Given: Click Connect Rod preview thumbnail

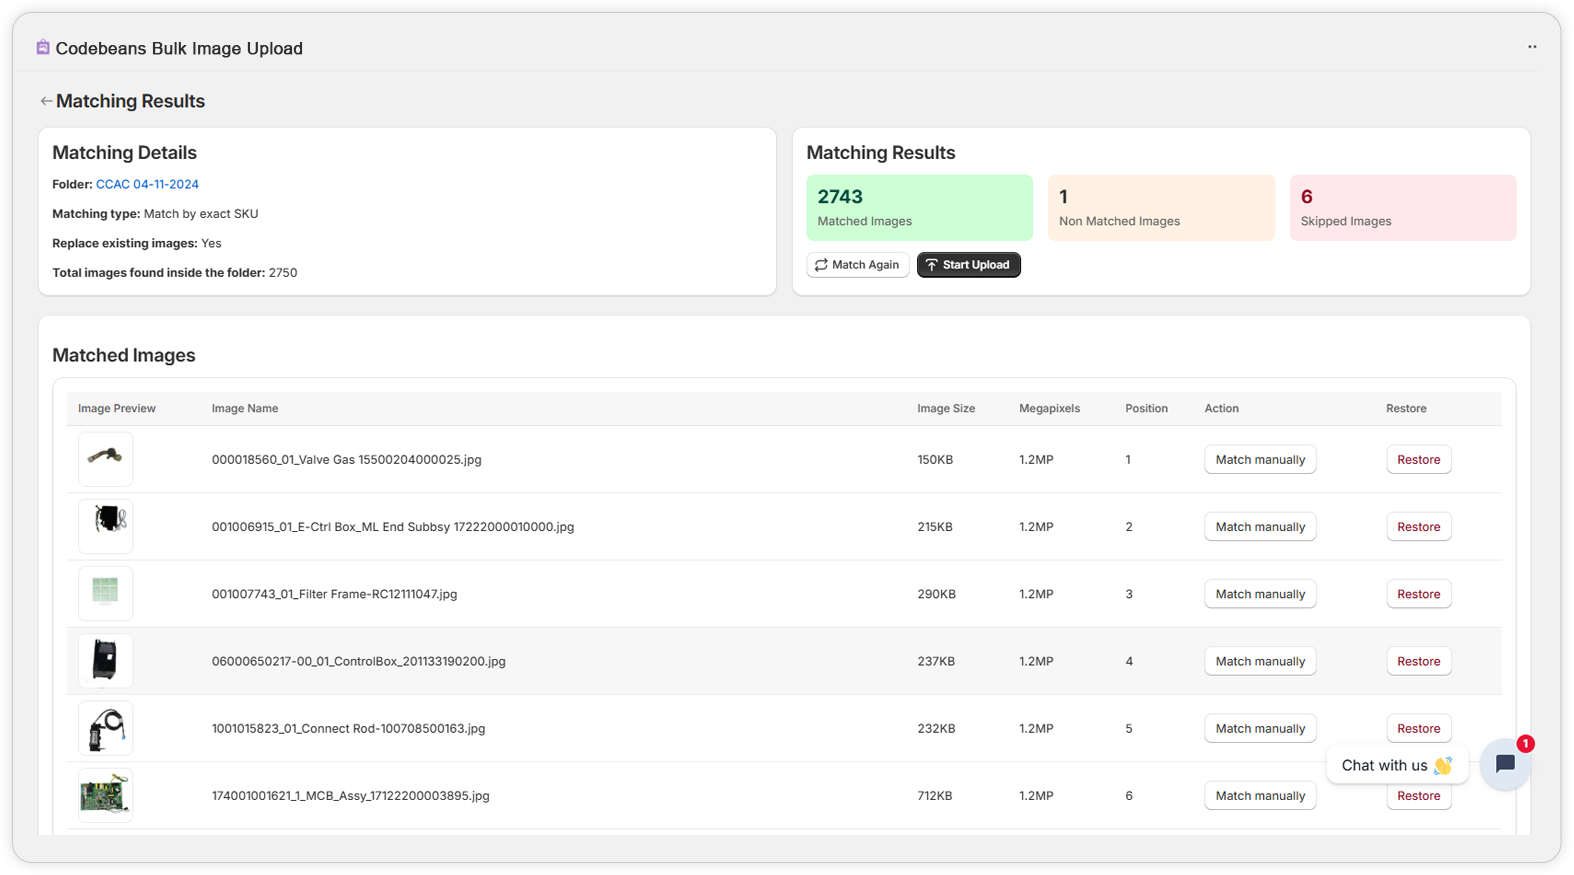Looking at the screenshot, I should coord(105,728).
